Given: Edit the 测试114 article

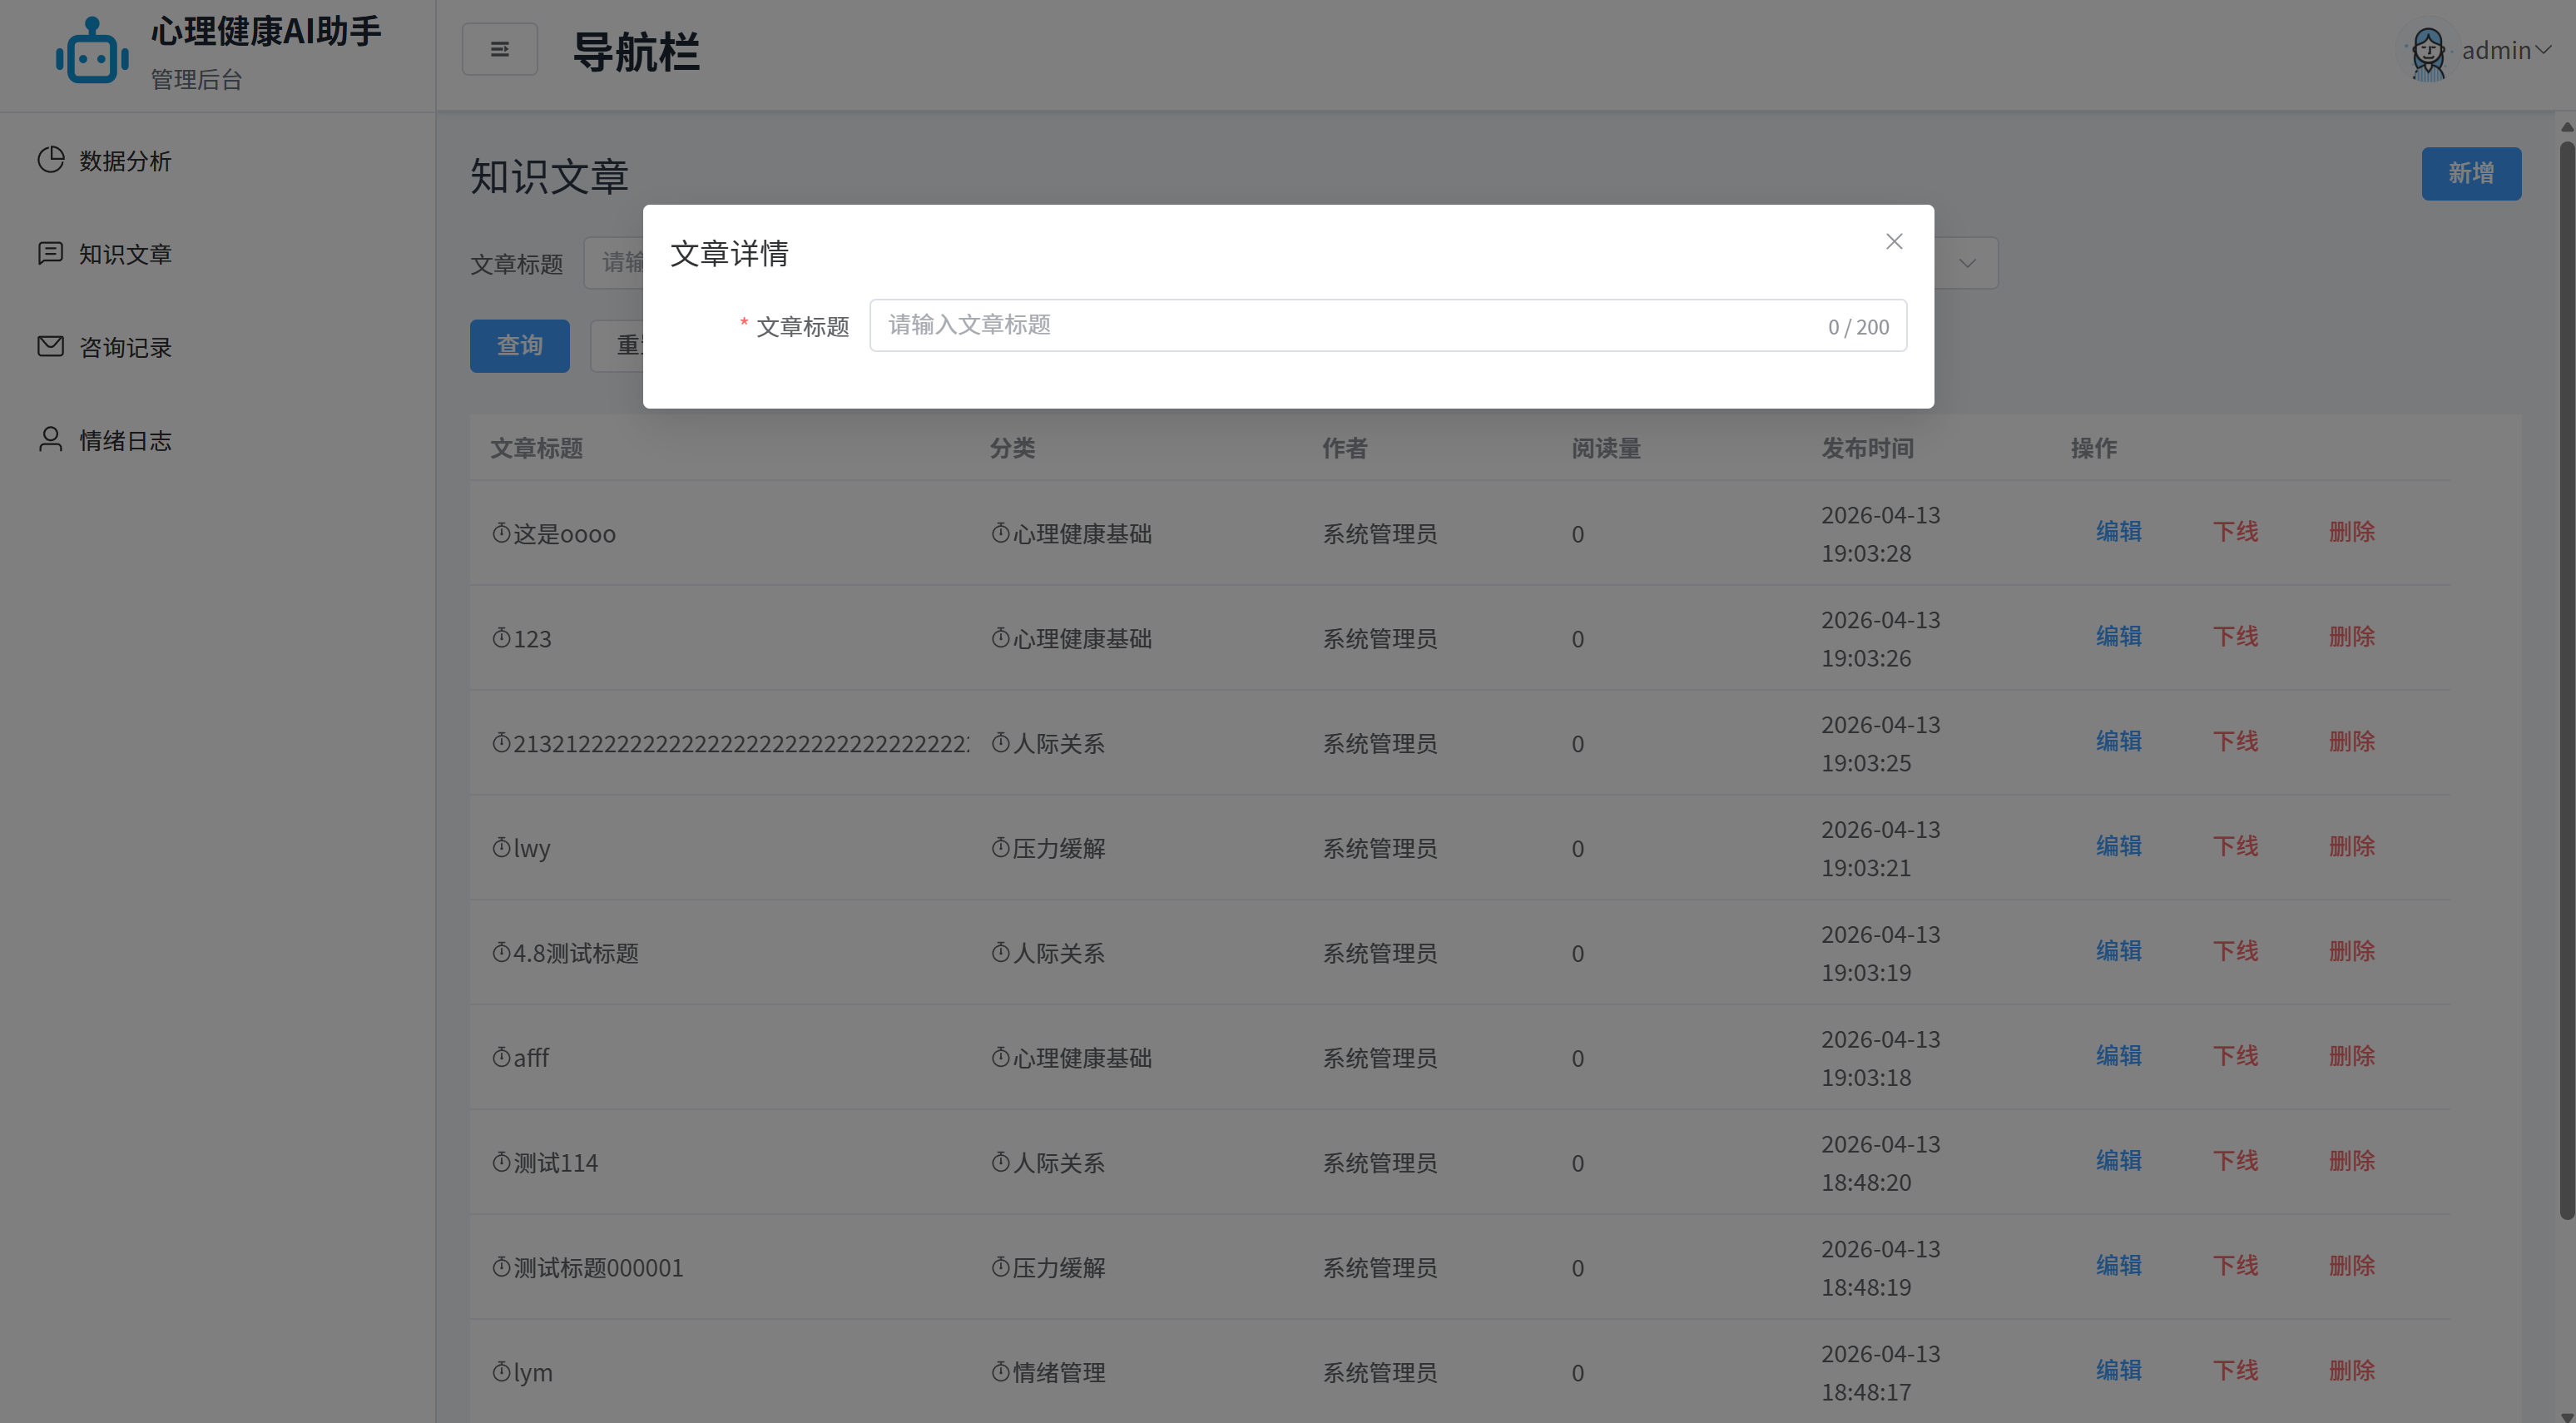Looking at the screenshot, I should point(2119,1160).
